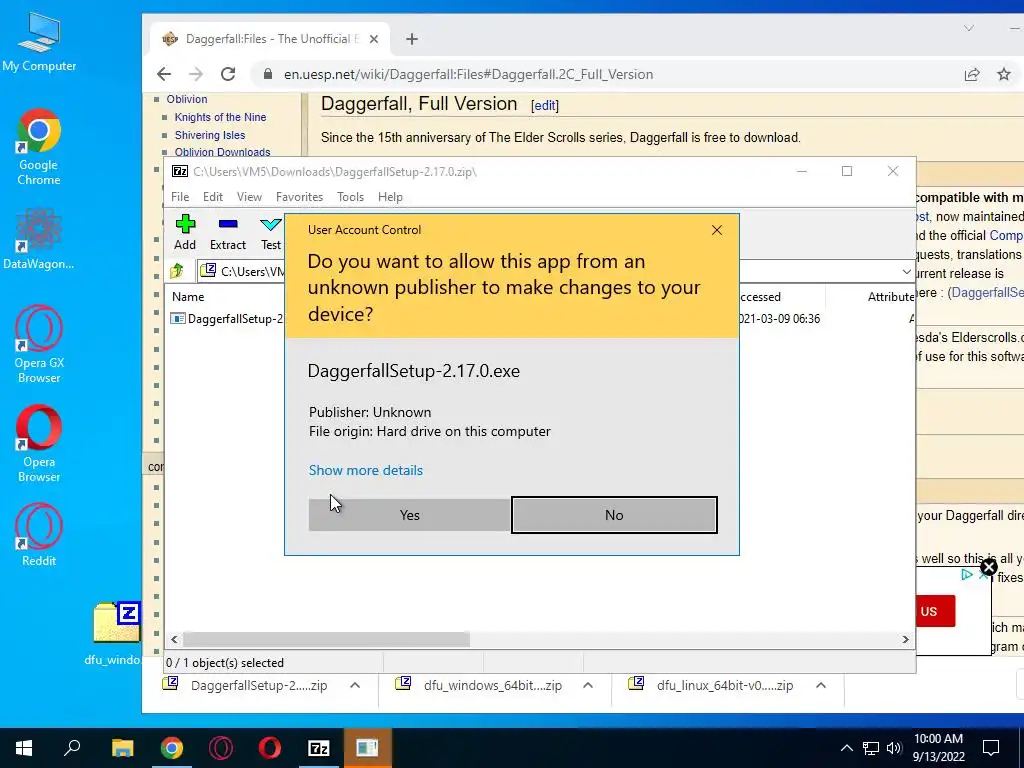Open the 7-Zip Help menu
This screenshot has width=1024, height=768.
pos(391,197)
